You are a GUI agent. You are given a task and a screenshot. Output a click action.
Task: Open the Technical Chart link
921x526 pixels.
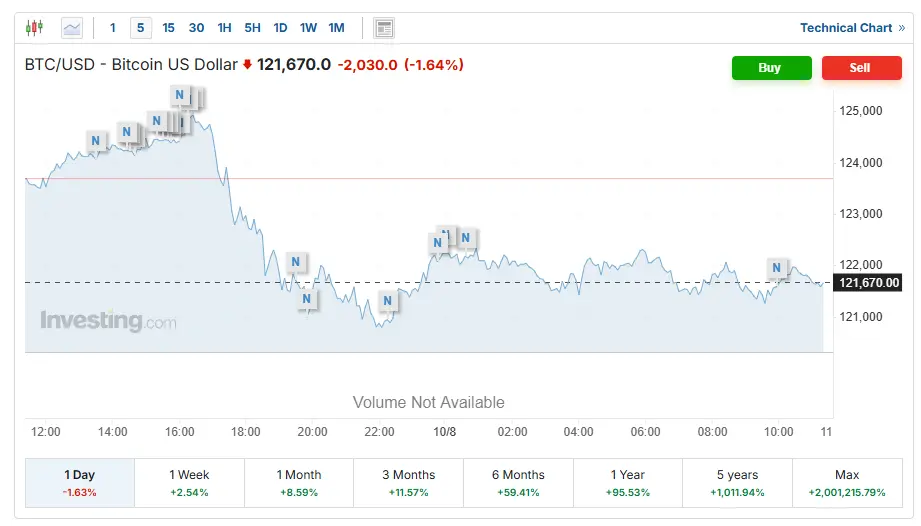[845, 28]
